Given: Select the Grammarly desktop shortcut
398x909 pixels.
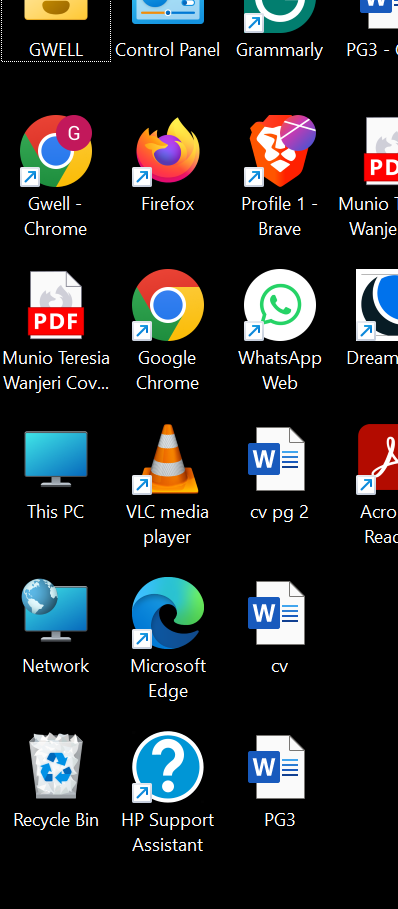Looking at the screenshot, I should pos(279,16).
